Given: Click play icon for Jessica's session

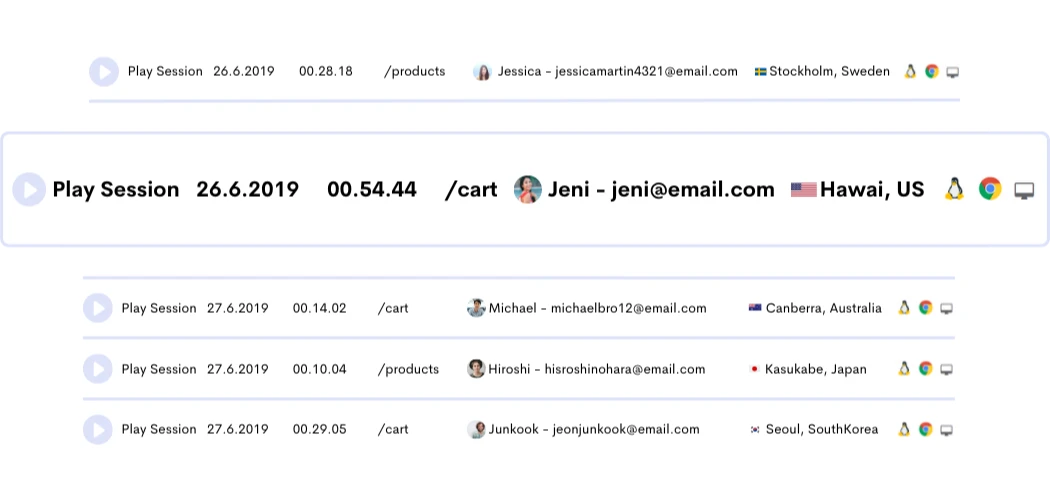Looking at the screenshot, I should click(104, 72).
